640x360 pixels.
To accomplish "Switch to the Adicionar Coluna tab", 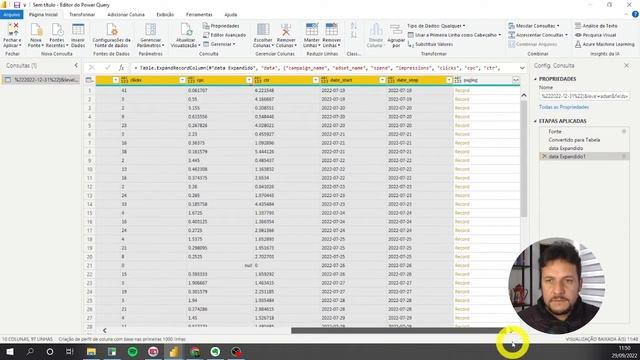I will [x=126, y=15].
